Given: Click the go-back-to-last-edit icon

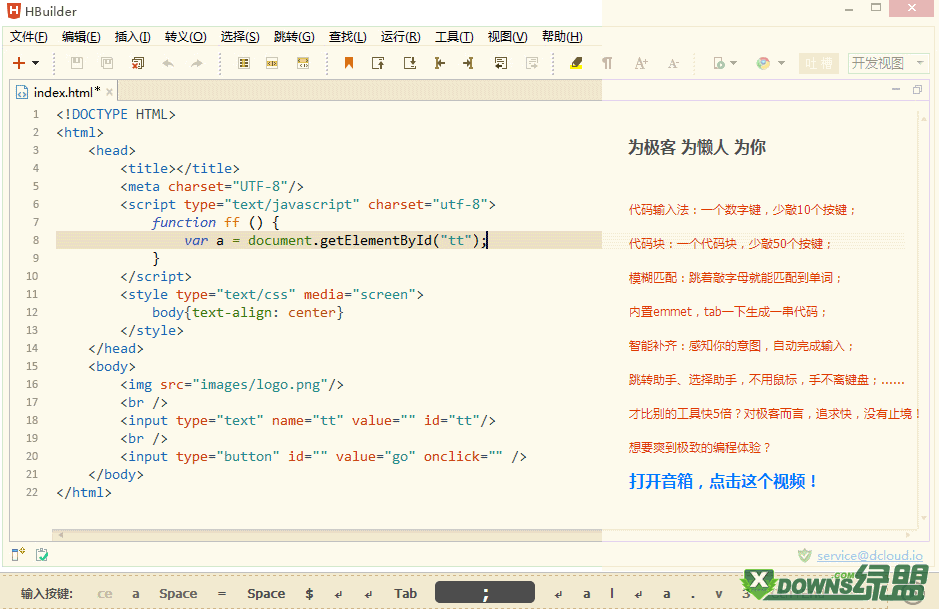Looking at the screenshot, I should click(x=501, y=63).
